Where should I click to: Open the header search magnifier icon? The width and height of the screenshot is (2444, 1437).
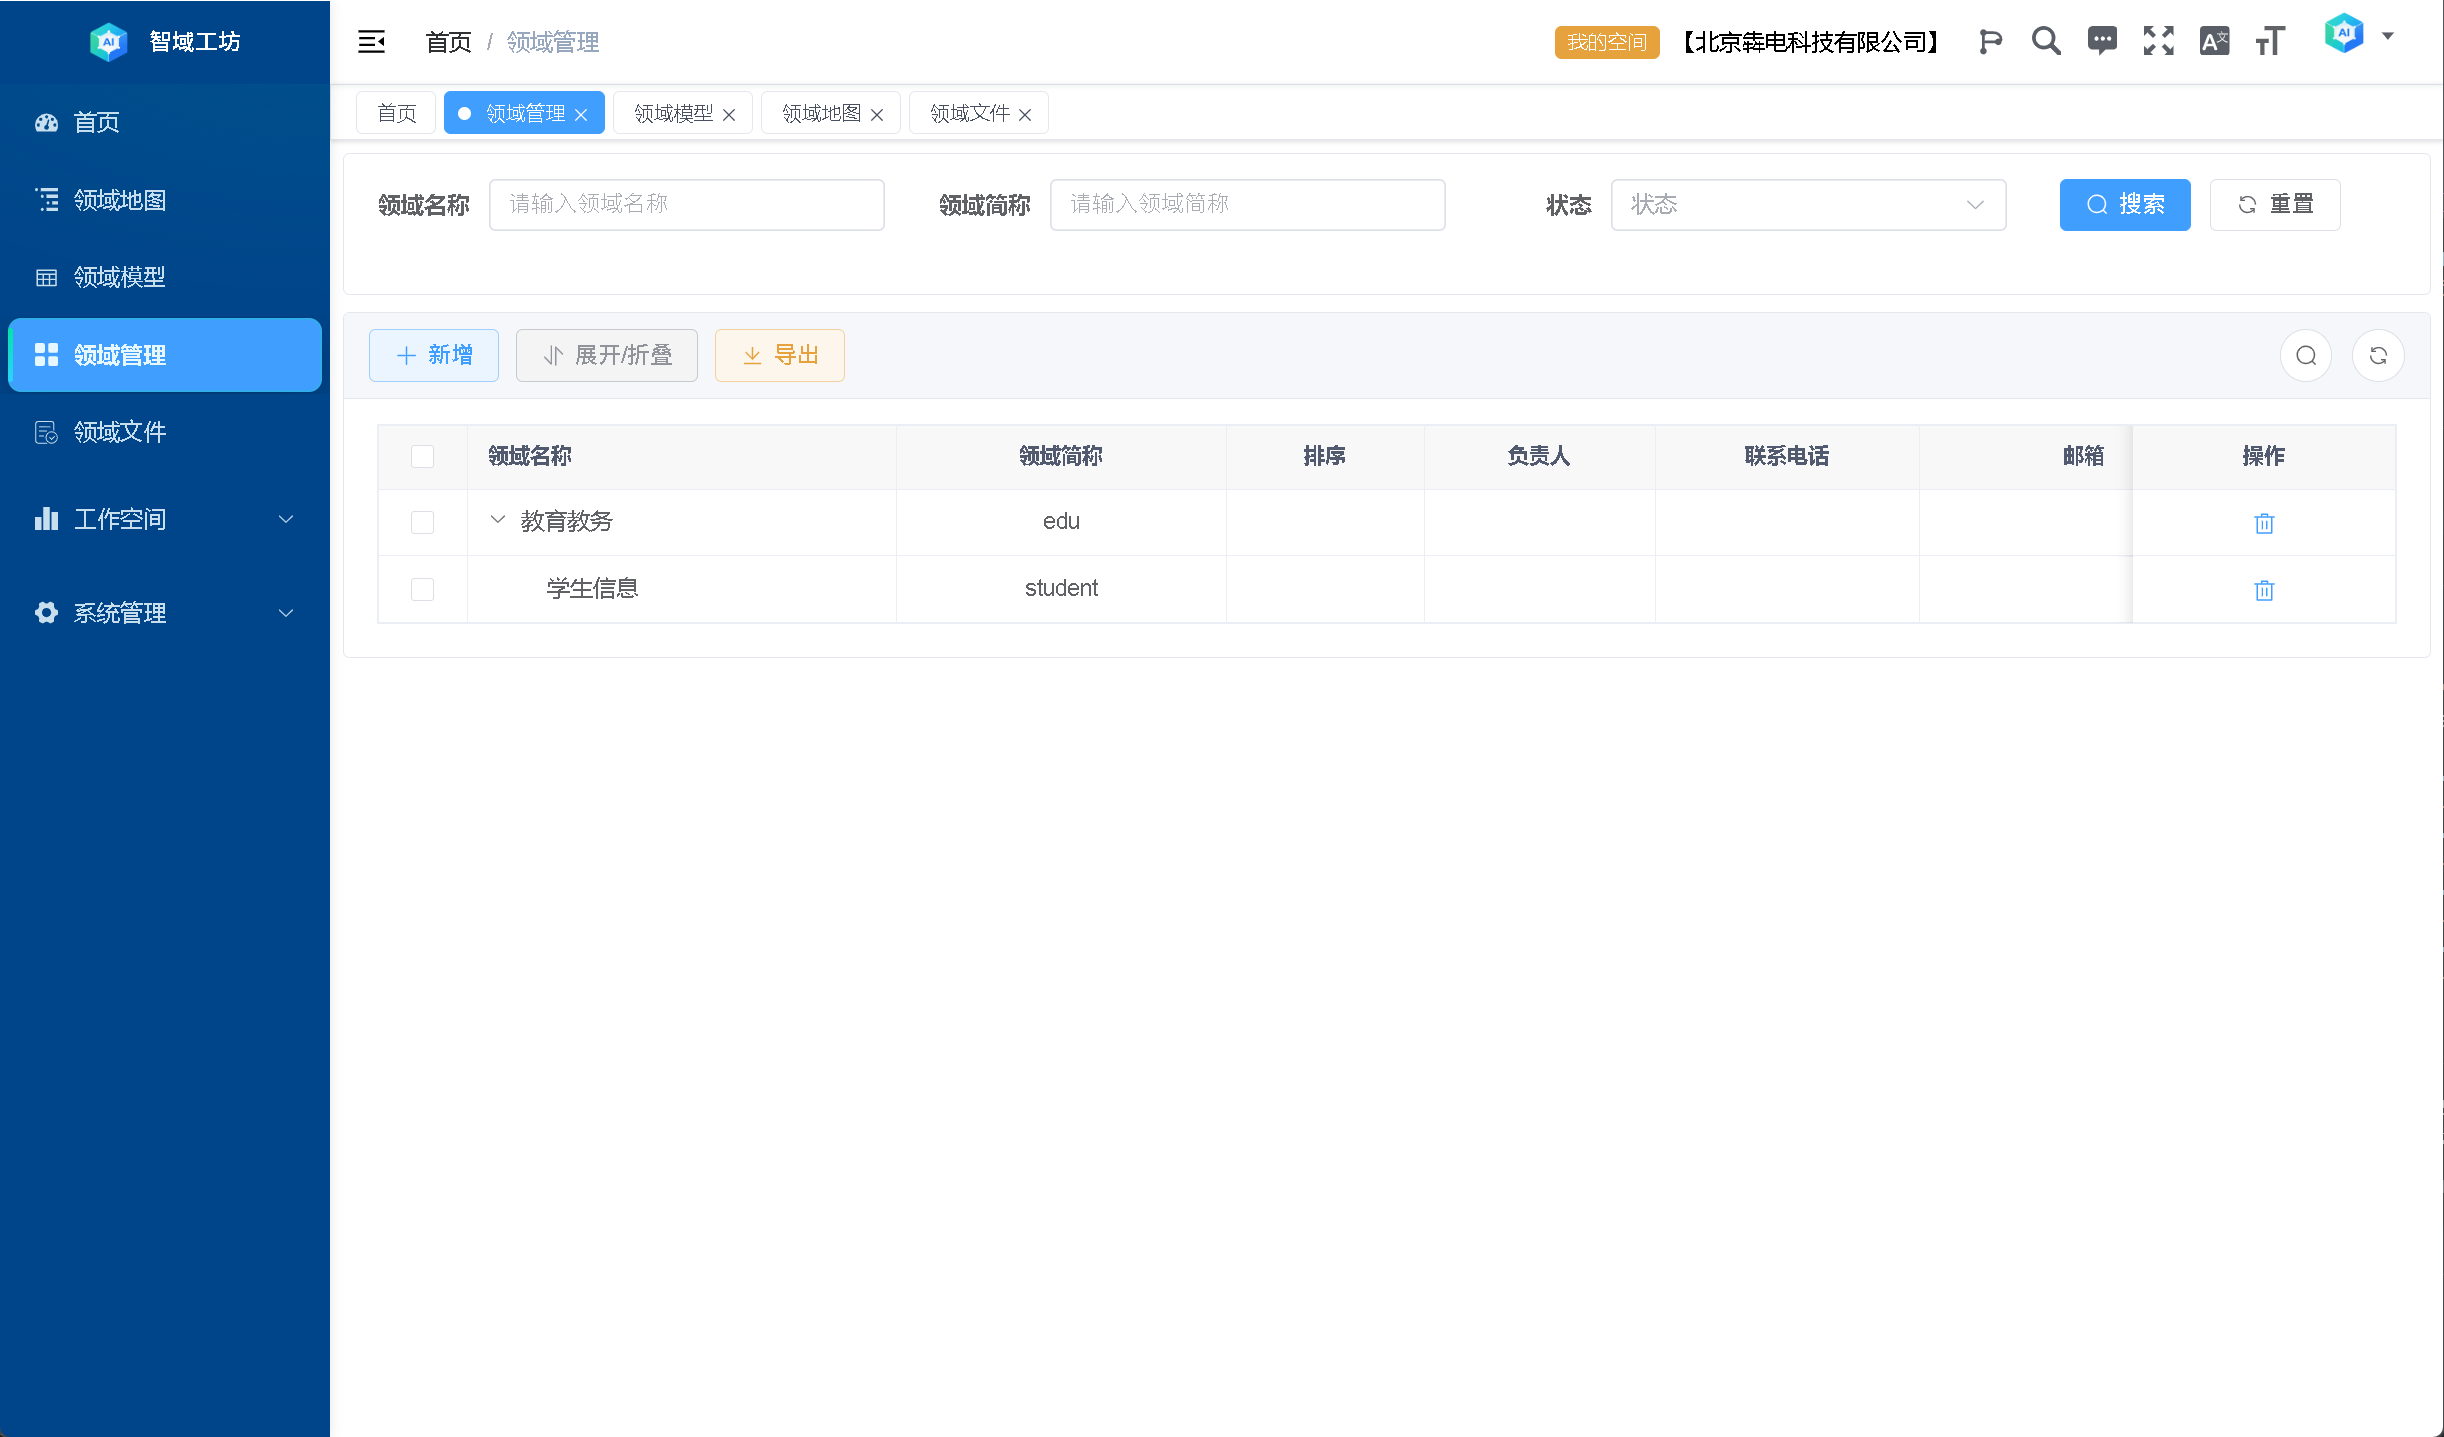tap(2046, 42)
